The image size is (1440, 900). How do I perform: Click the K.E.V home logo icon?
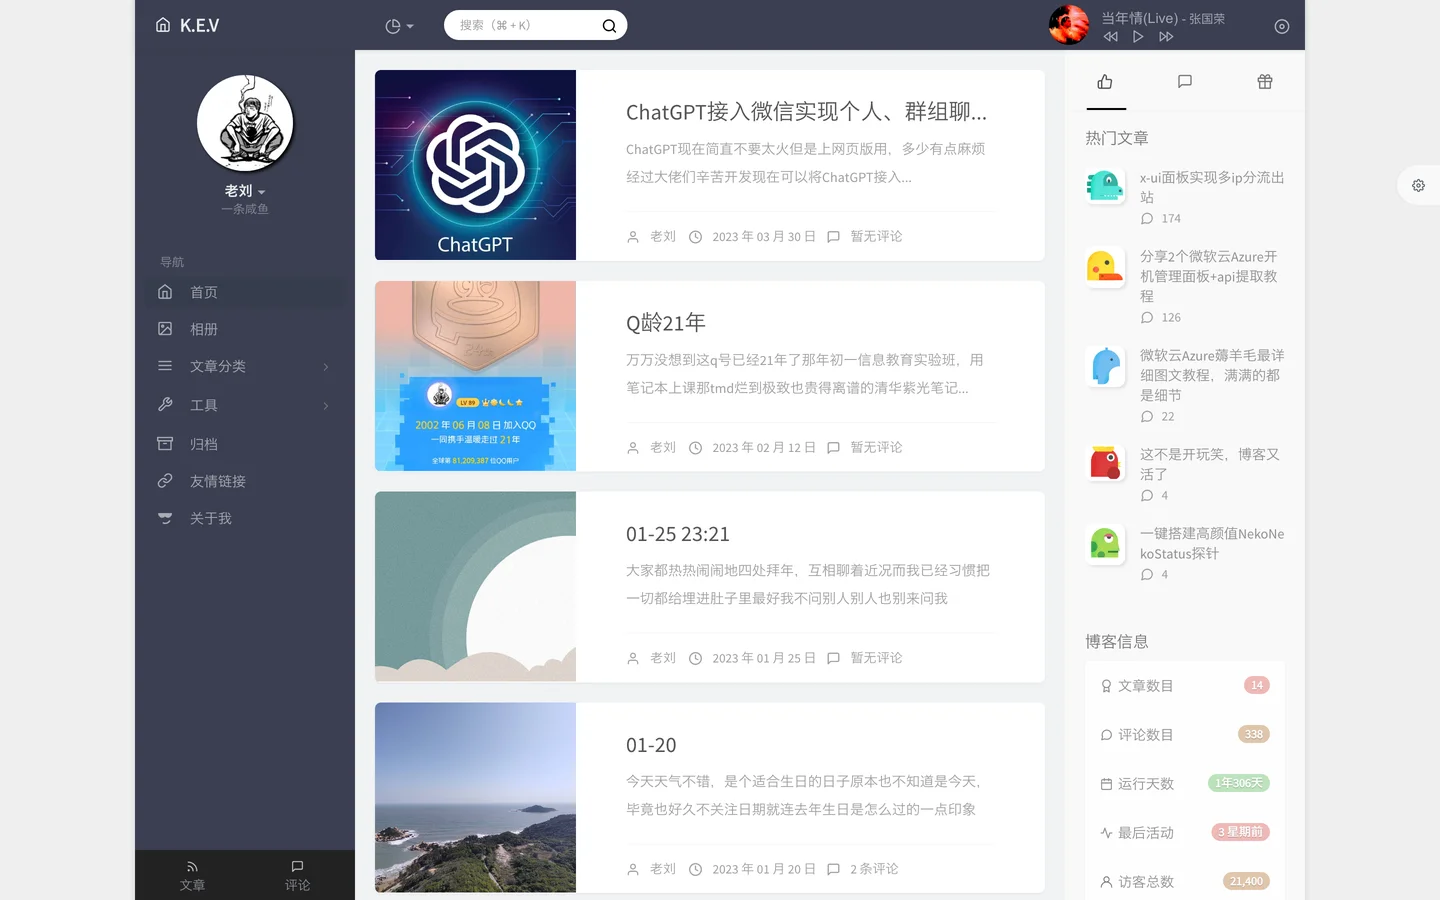[163, 25]
